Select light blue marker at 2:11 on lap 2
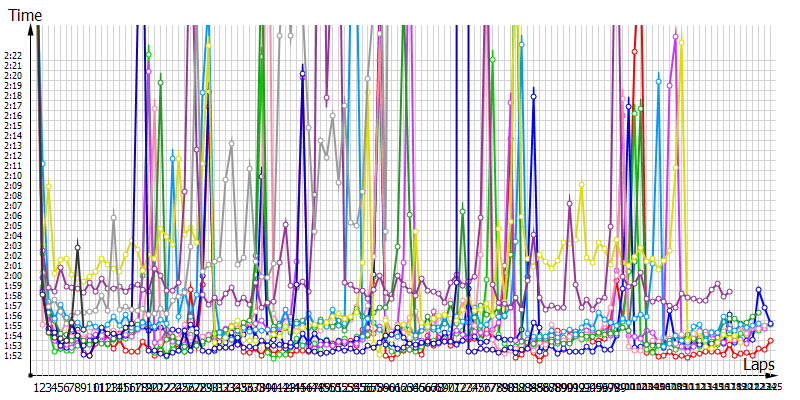 pyautogui.click(x=42, y=163)
